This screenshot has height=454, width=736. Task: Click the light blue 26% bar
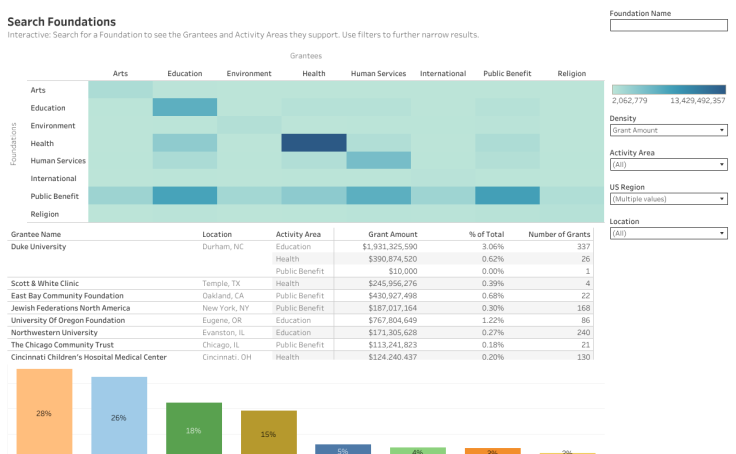pyautogui.click(x=119, y=415)
